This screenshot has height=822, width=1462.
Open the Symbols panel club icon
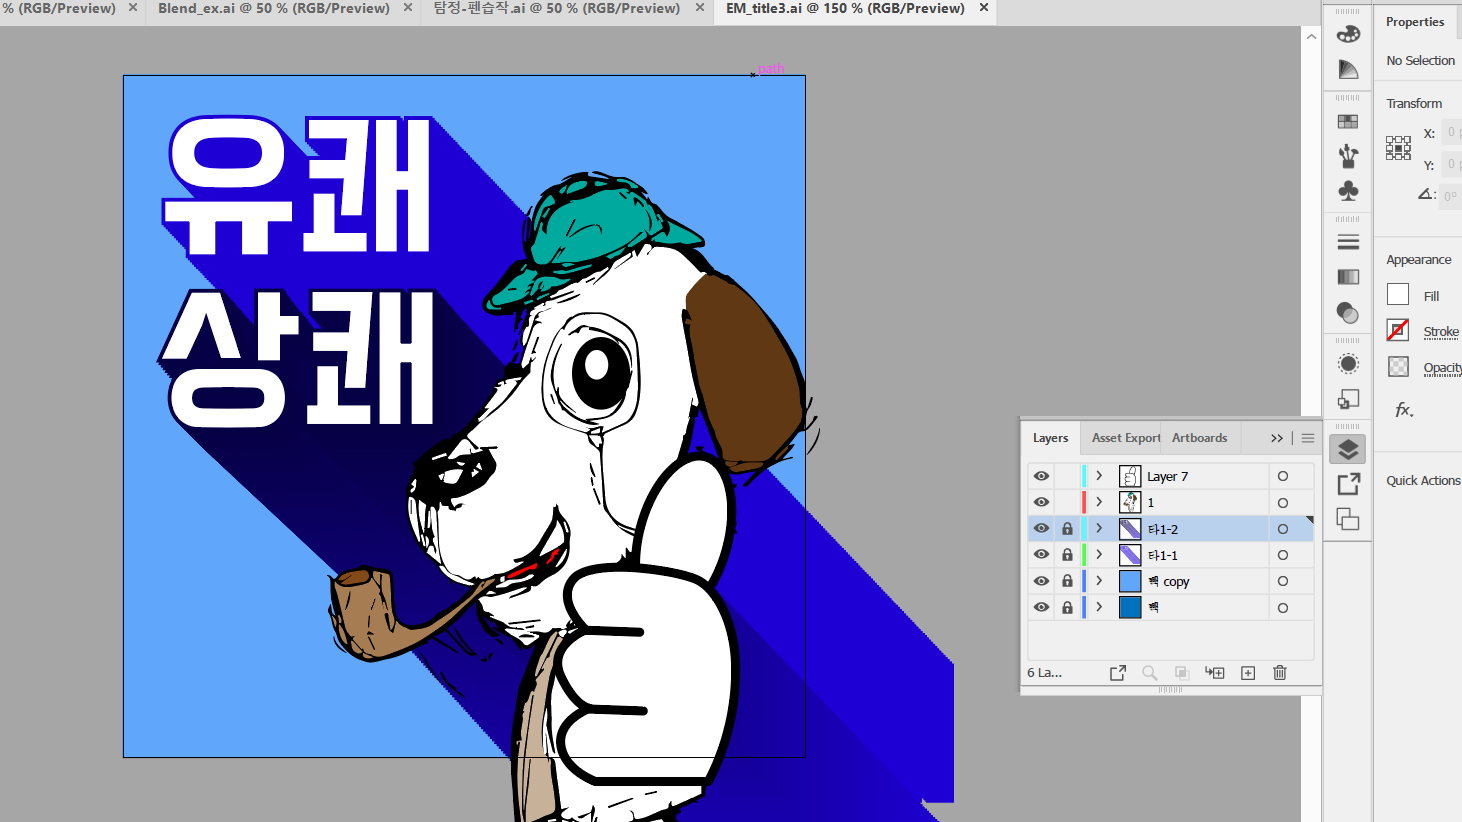[1348, 190]
